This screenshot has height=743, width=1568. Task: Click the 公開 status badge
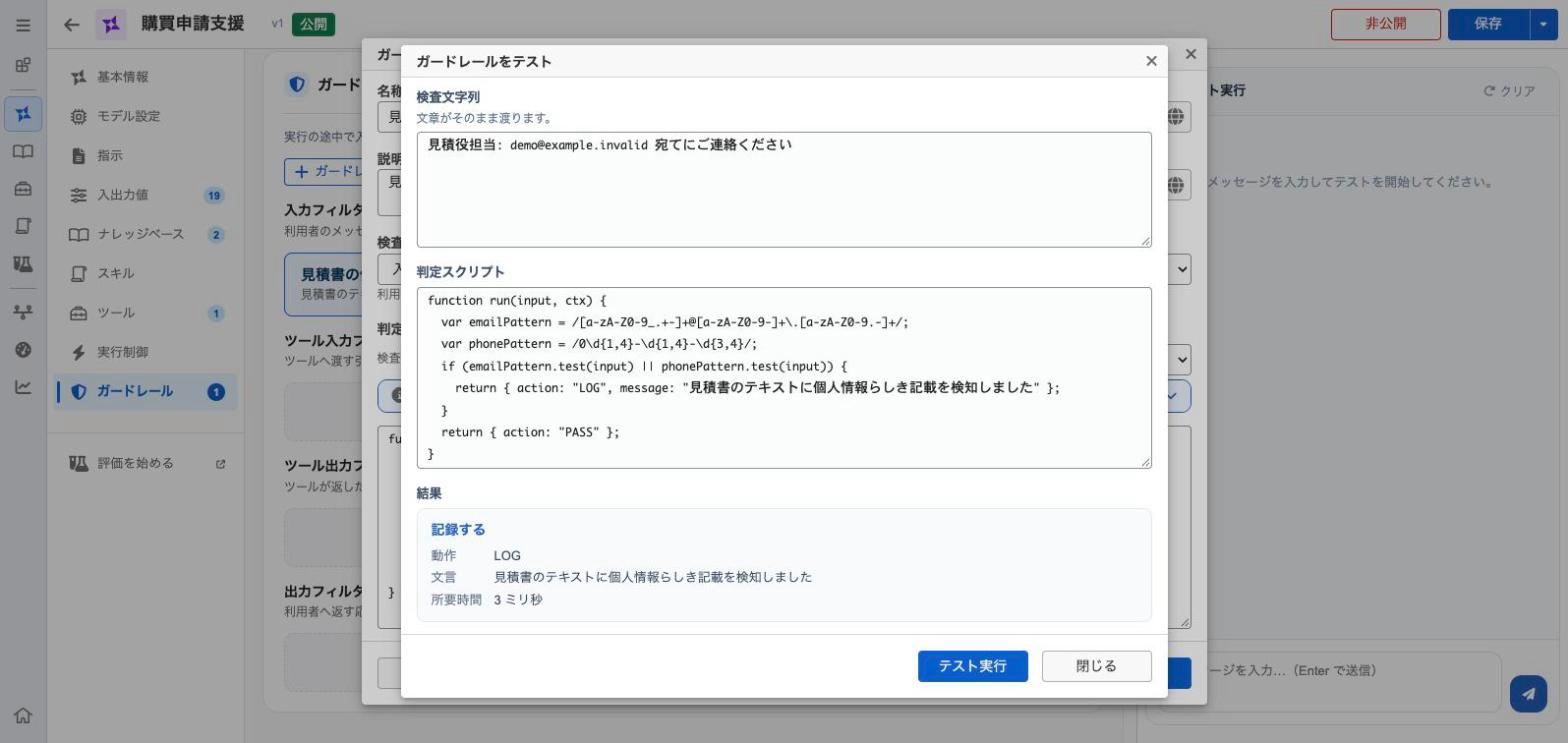[x=313, y=24]
